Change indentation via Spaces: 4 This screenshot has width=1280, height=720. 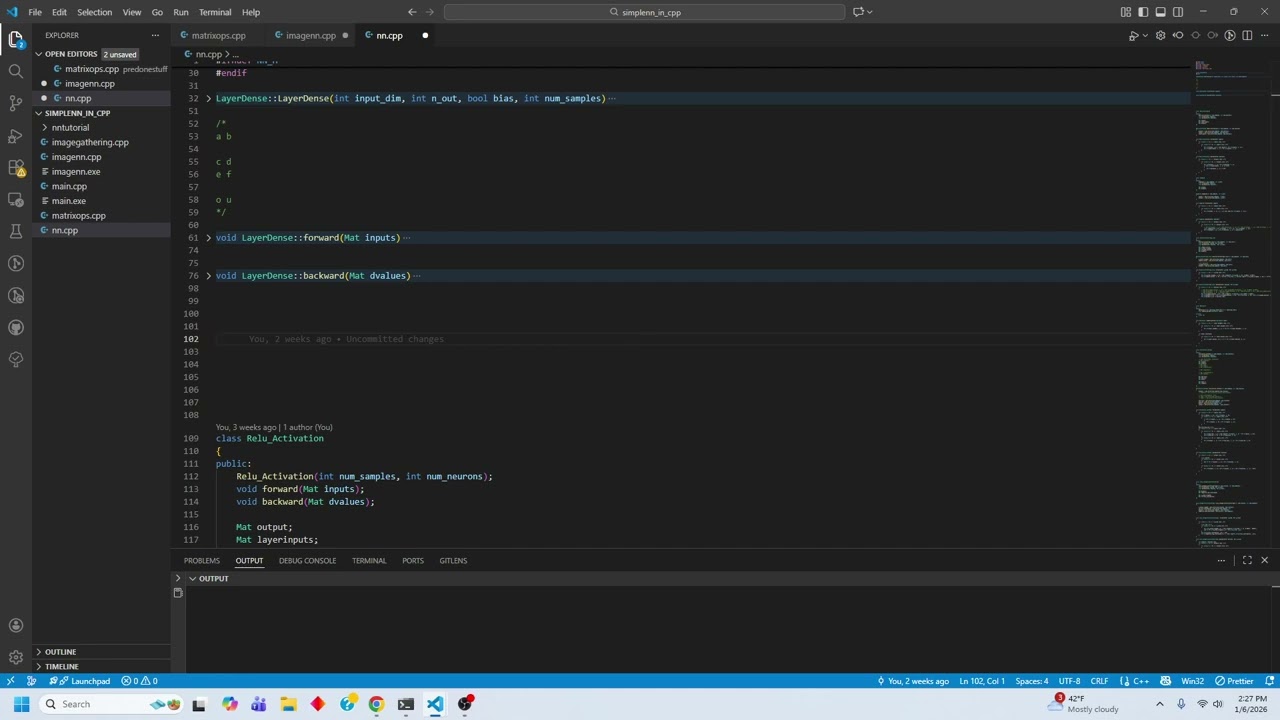[1032, 681]
